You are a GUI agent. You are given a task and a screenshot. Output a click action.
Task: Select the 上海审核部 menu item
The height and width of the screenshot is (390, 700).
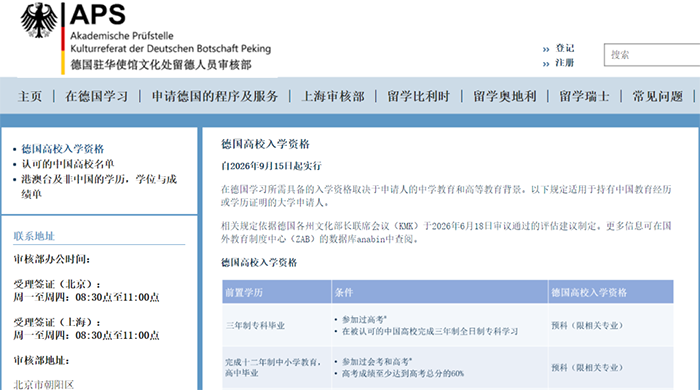pos(333,96)
